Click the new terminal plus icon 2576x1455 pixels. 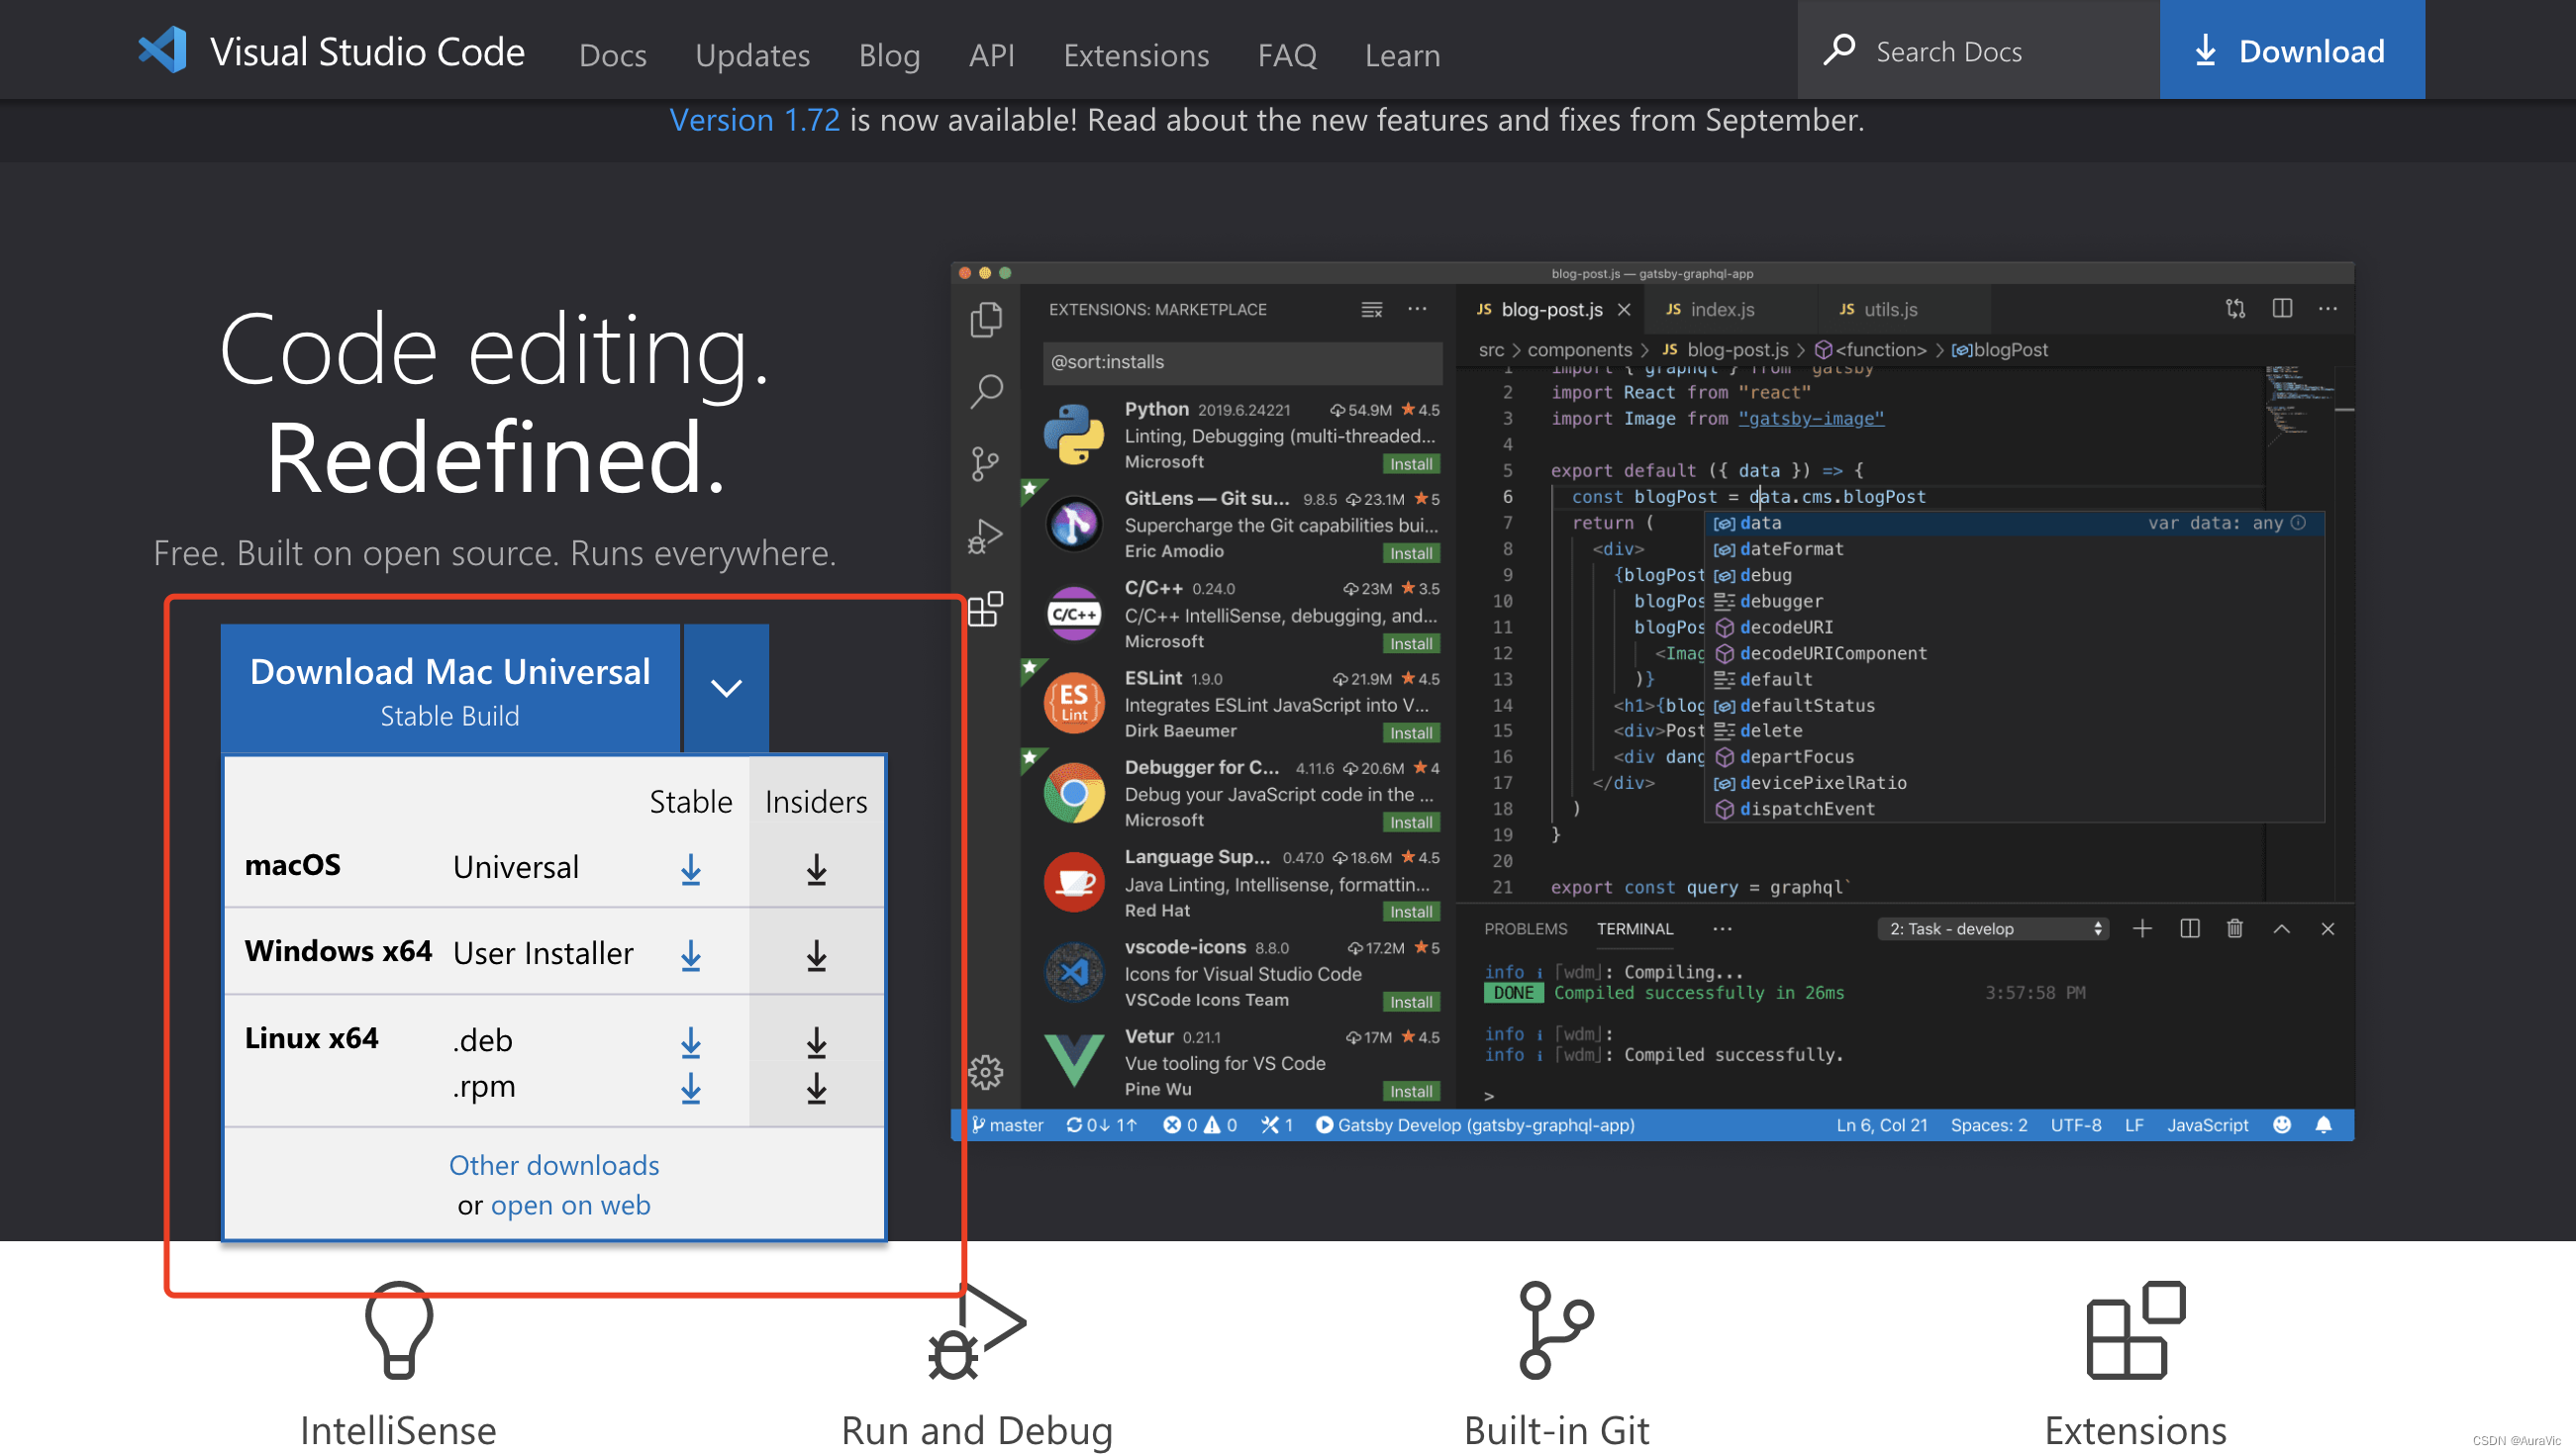[x=2142, y=929]
